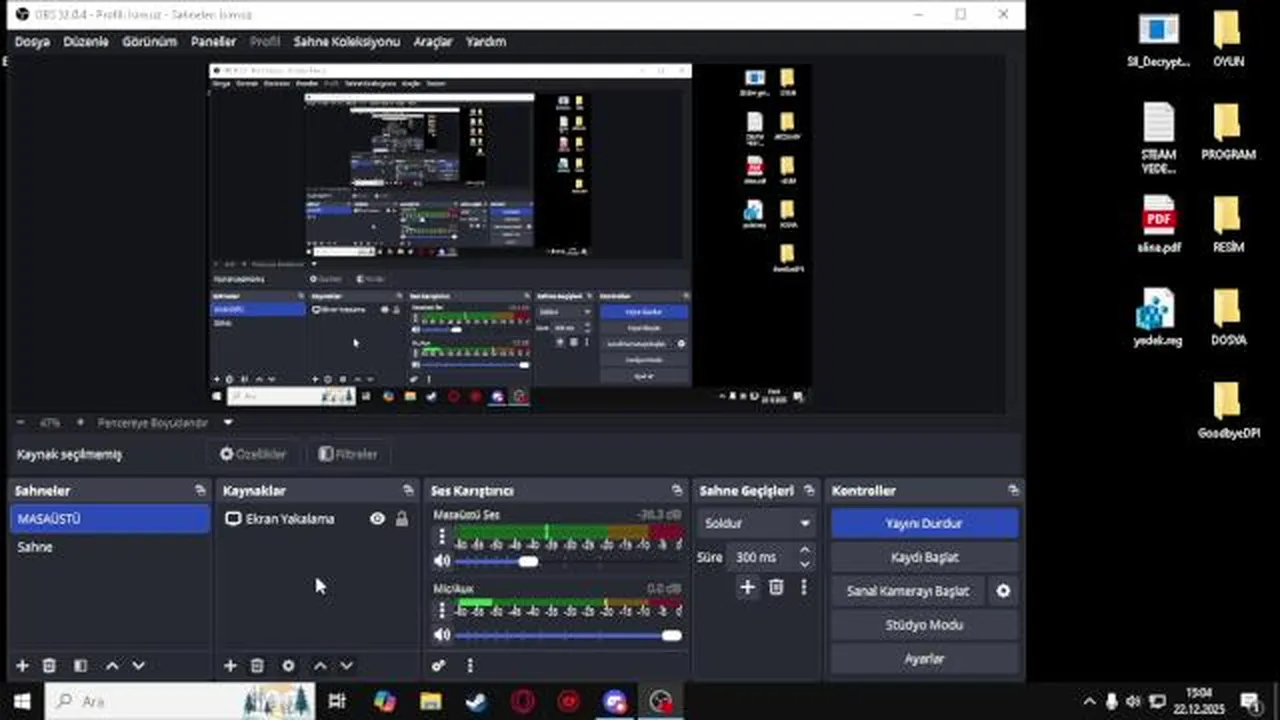Open the Araçlar menu
The image size is (1280, 720).
[x=433, y=42]
